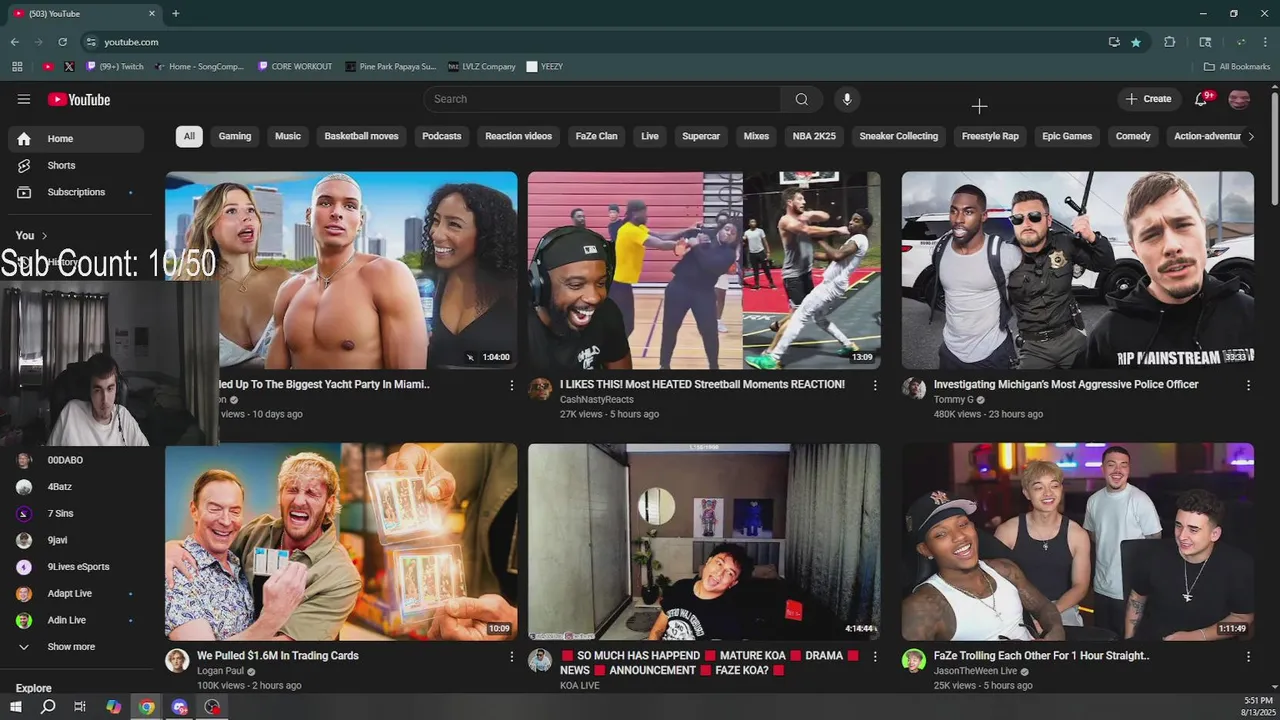This screenshot has width=1280, height=720.
Task: Open $1.6M Trading Cards thumbnail
Action: click(x=341, y=542)
